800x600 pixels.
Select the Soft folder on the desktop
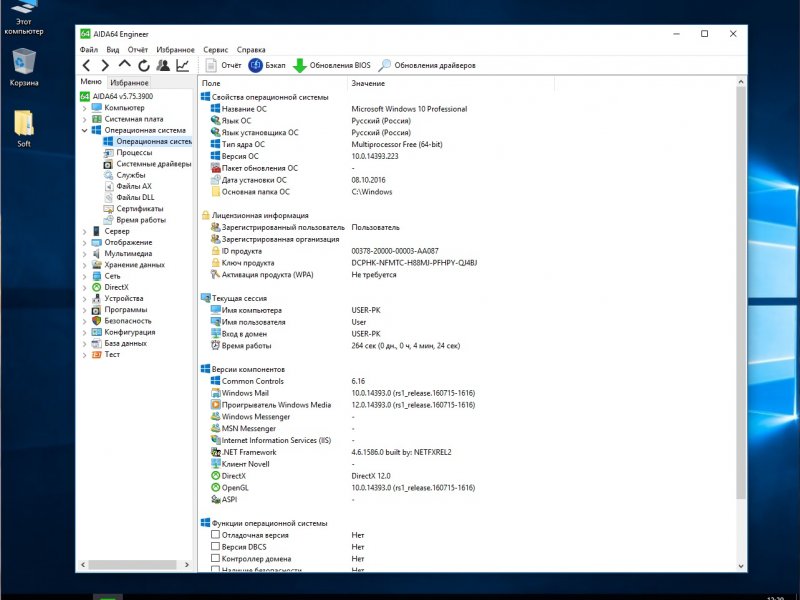(x=23, y=129)
